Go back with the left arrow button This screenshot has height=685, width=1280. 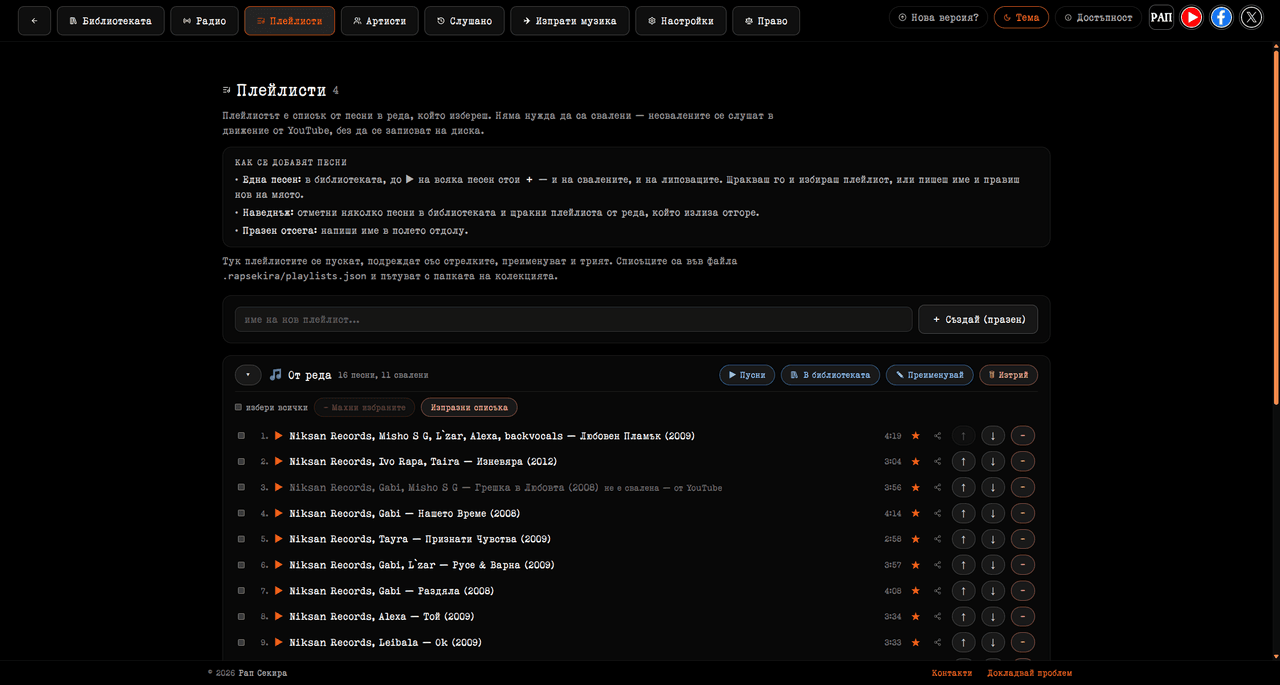click(34, 21)
